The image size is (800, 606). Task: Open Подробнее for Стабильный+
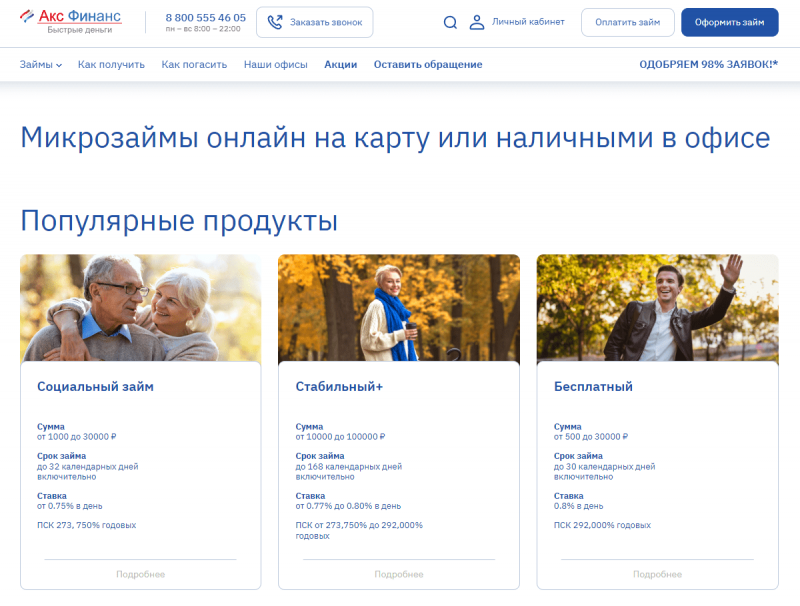[x=398, y=573]
